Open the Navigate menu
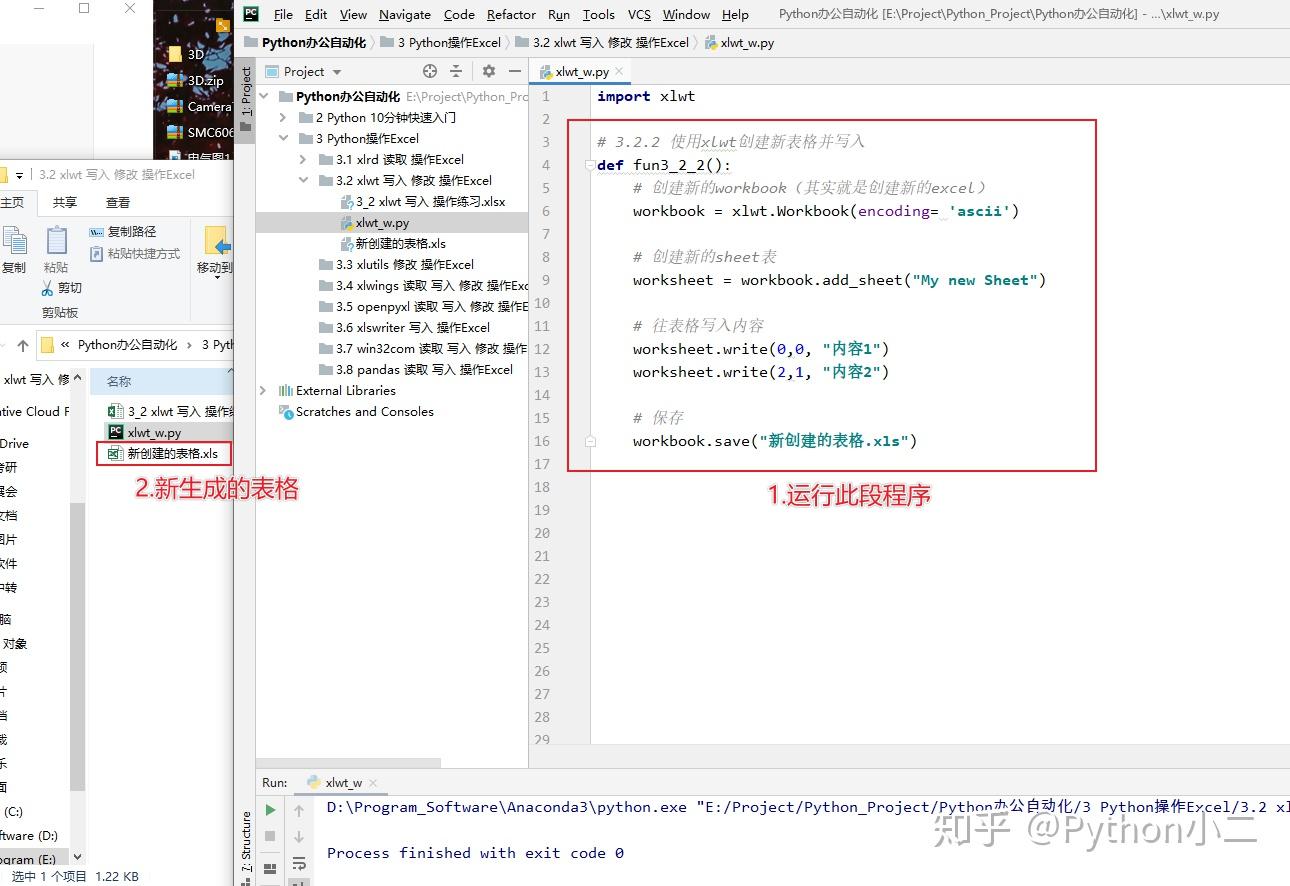 pos(404,14)
